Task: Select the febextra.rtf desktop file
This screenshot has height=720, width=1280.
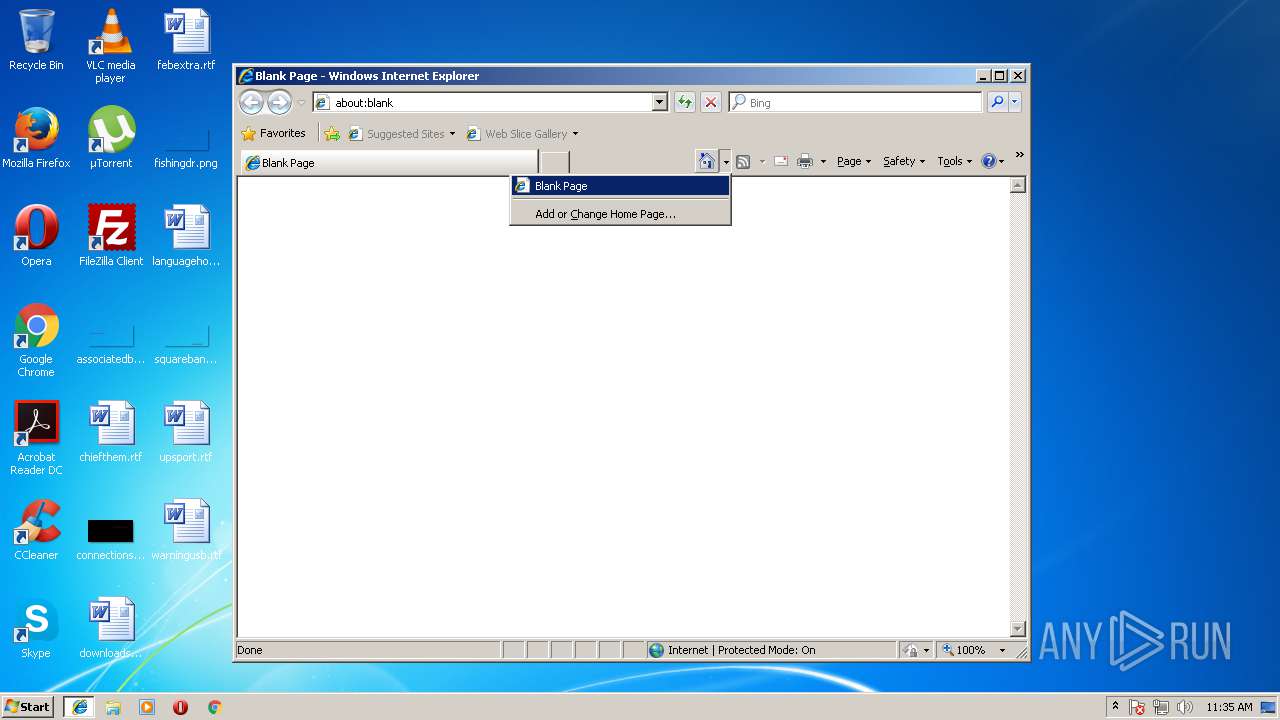Action: 186,40
